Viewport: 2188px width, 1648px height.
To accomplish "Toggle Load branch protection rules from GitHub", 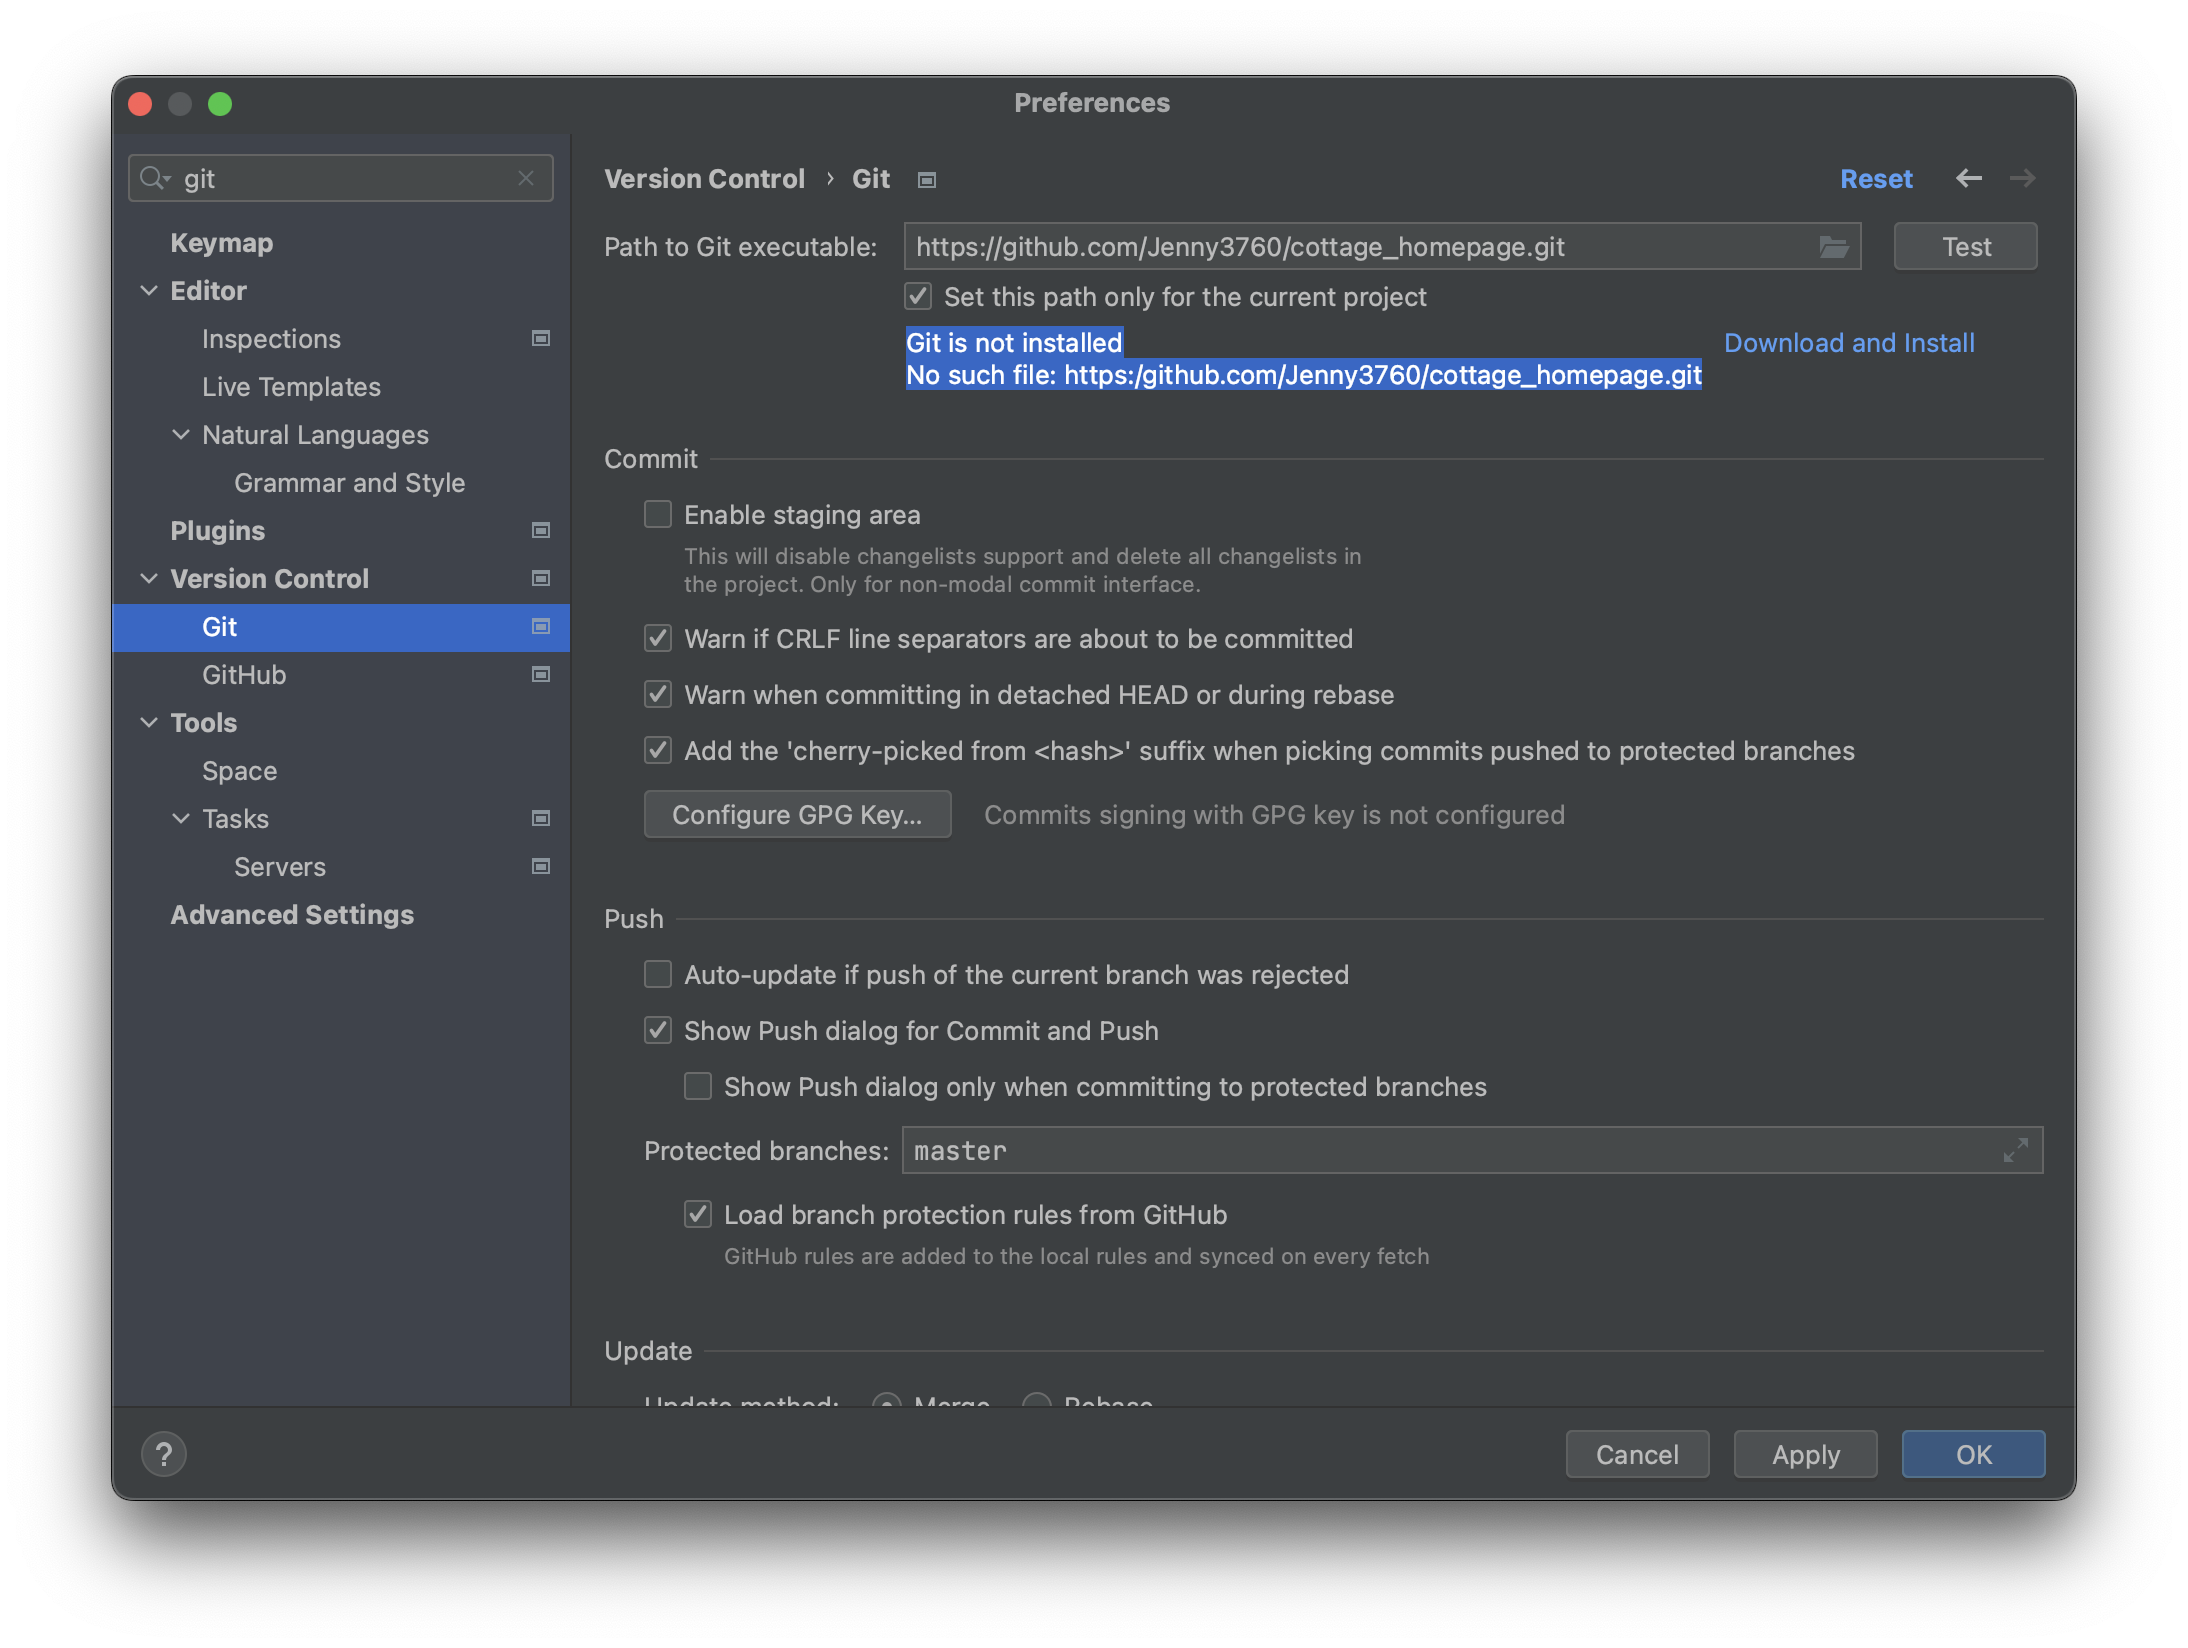I will [698, 1215].
